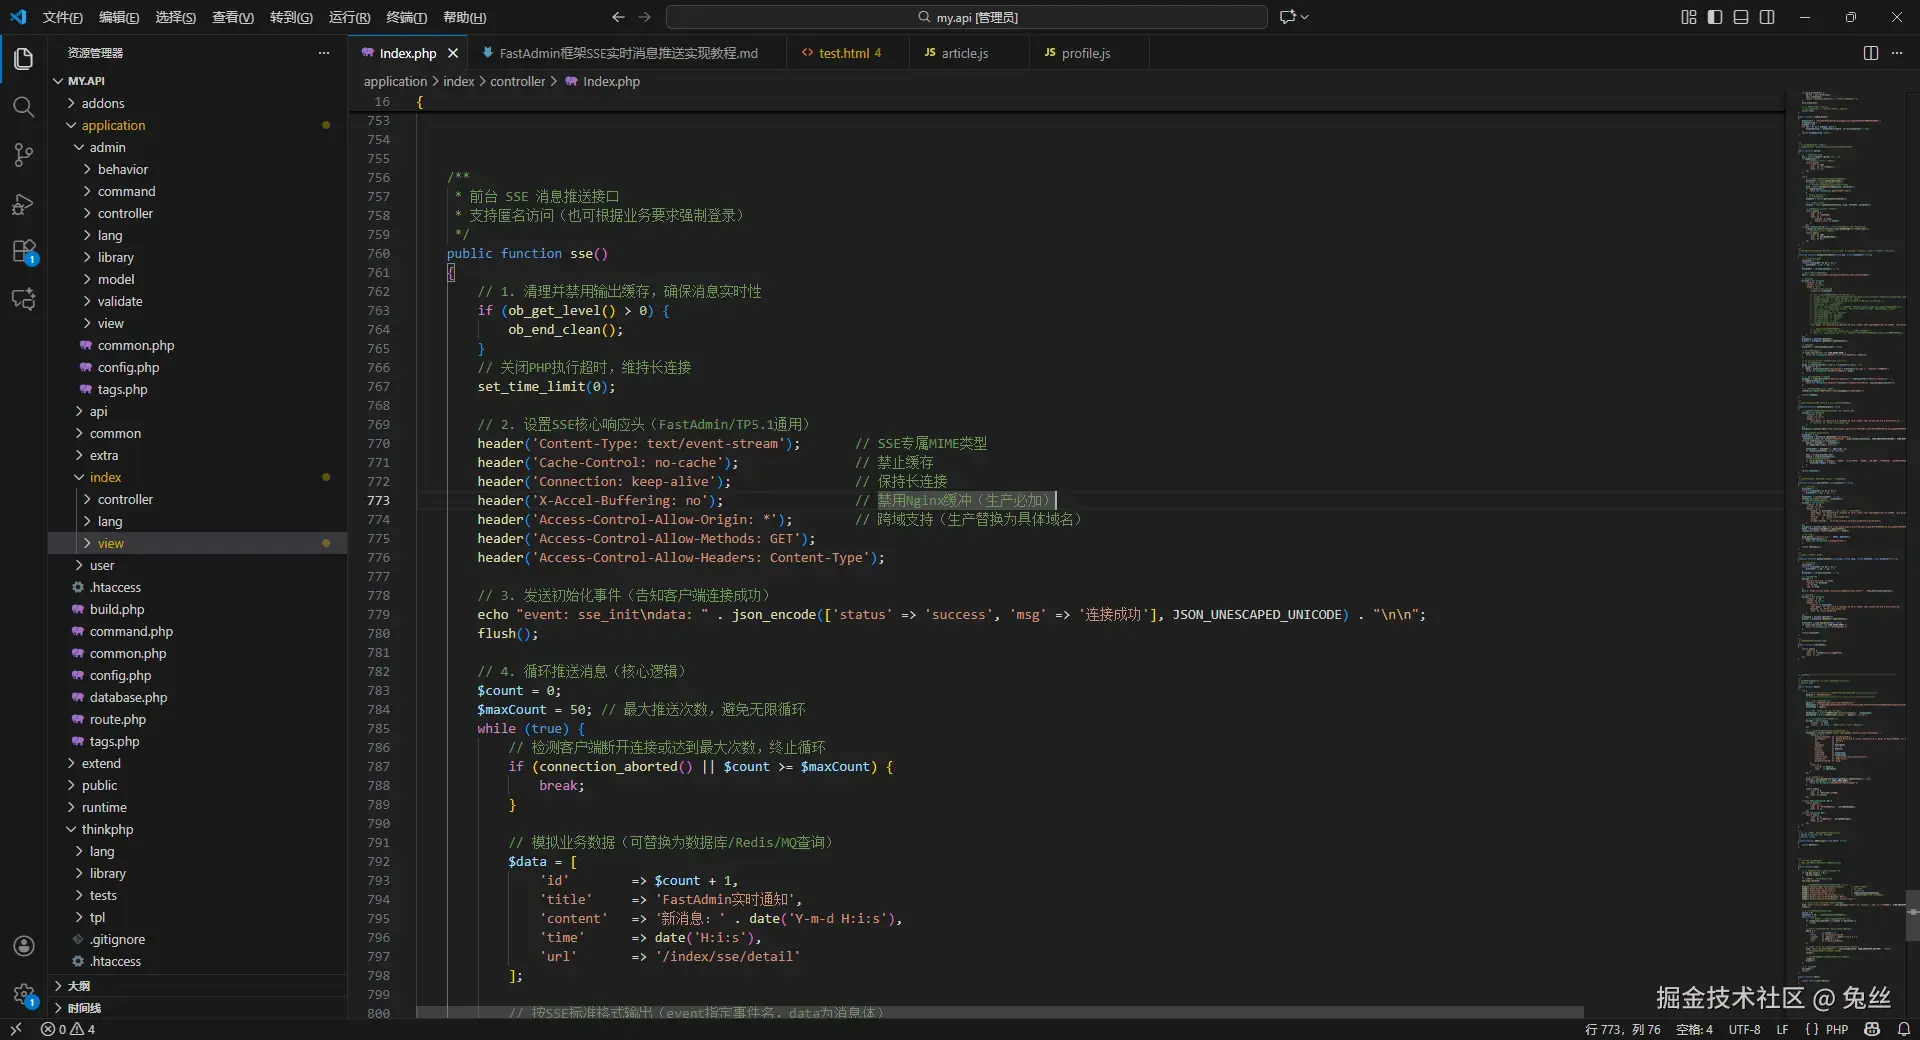Toggle the bottom panel visibility
The height and width of the screenshot is (1040, 1920).
pos(1741,17)
